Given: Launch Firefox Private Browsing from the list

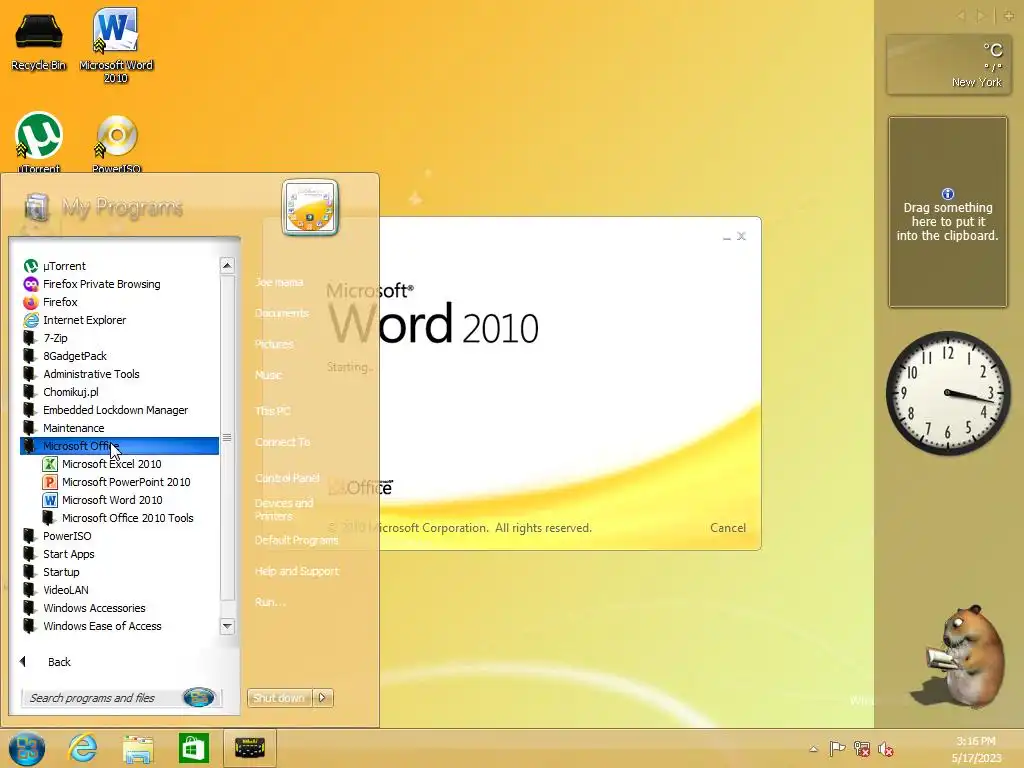Looking at the screenshot, I should pyautogui.click(x=101, y=284).
